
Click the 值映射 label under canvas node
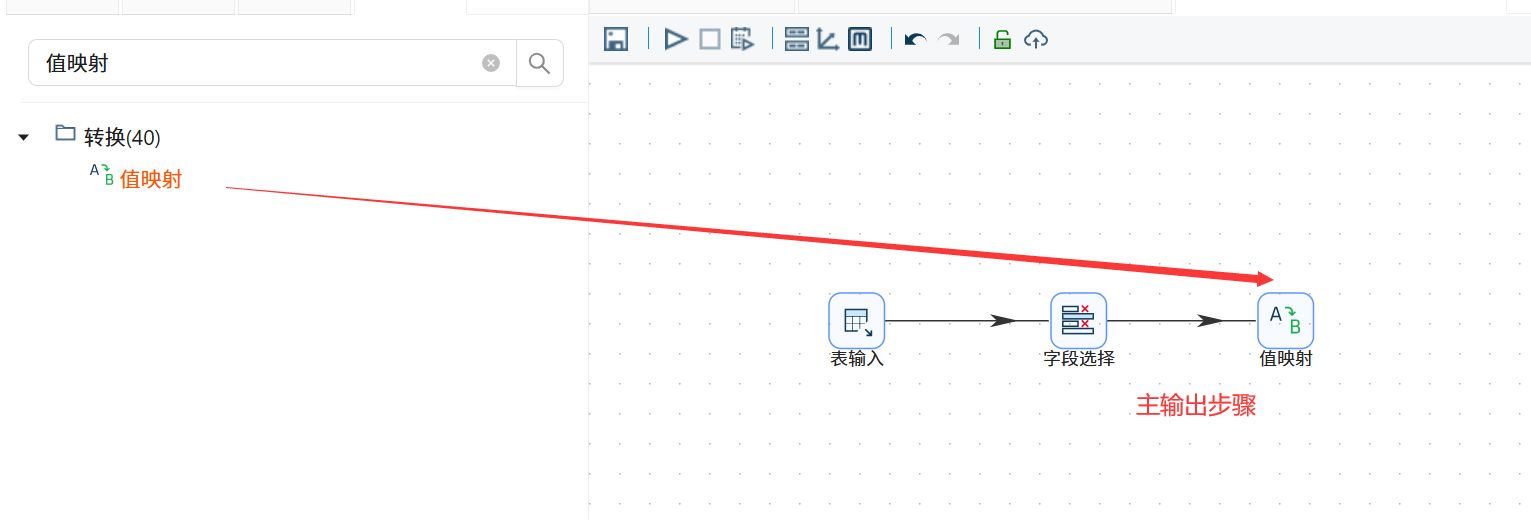tap(1286, 359)
